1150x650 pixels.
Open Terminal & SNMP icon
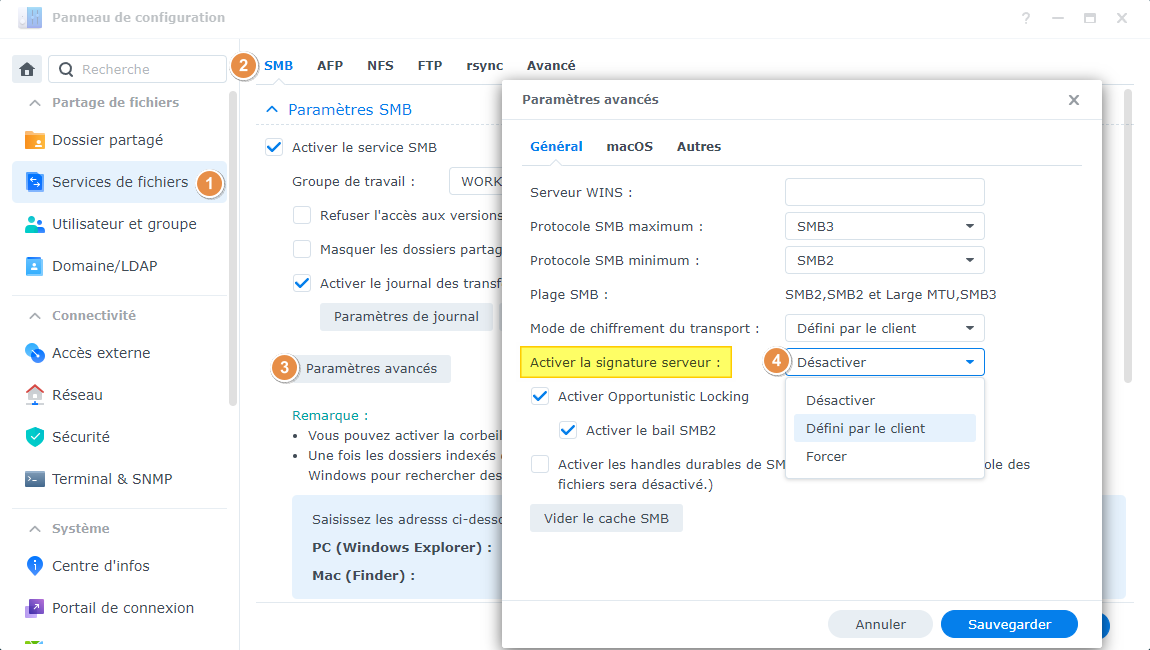(x=35, y=479)
